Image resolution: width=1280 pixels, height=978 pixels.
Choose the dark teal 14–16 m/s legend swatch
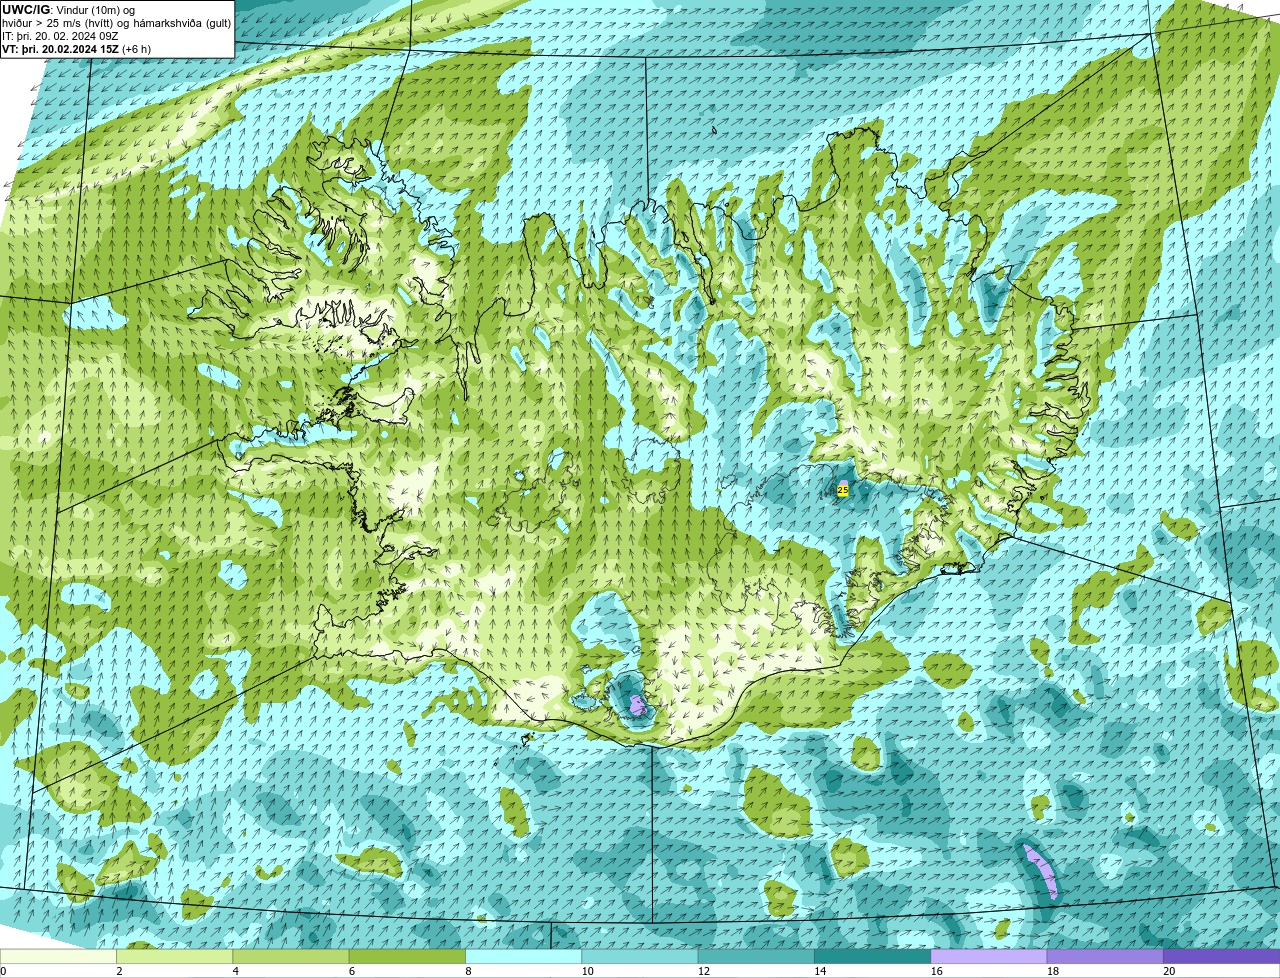point(872,956)
